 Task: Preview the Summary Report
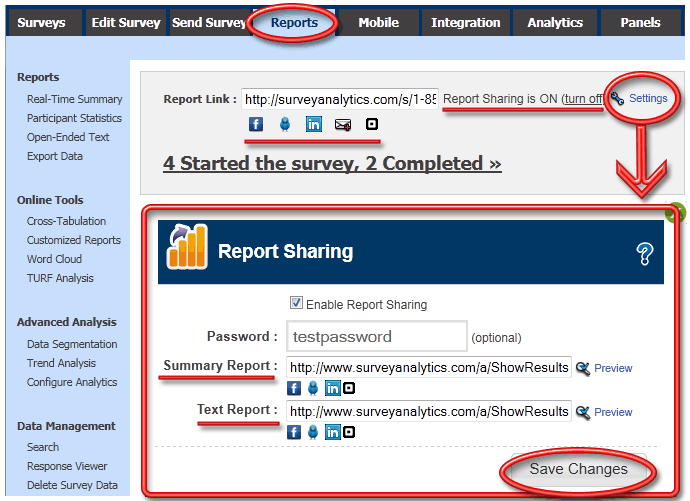click(x=613, y=368)
